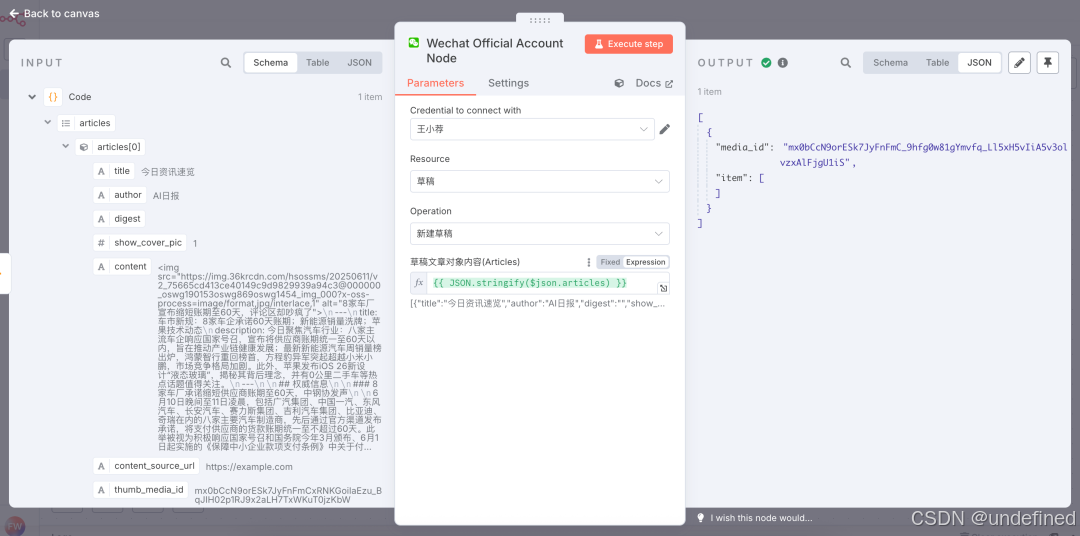Edit credential with pencil icon

click(665, 129)
